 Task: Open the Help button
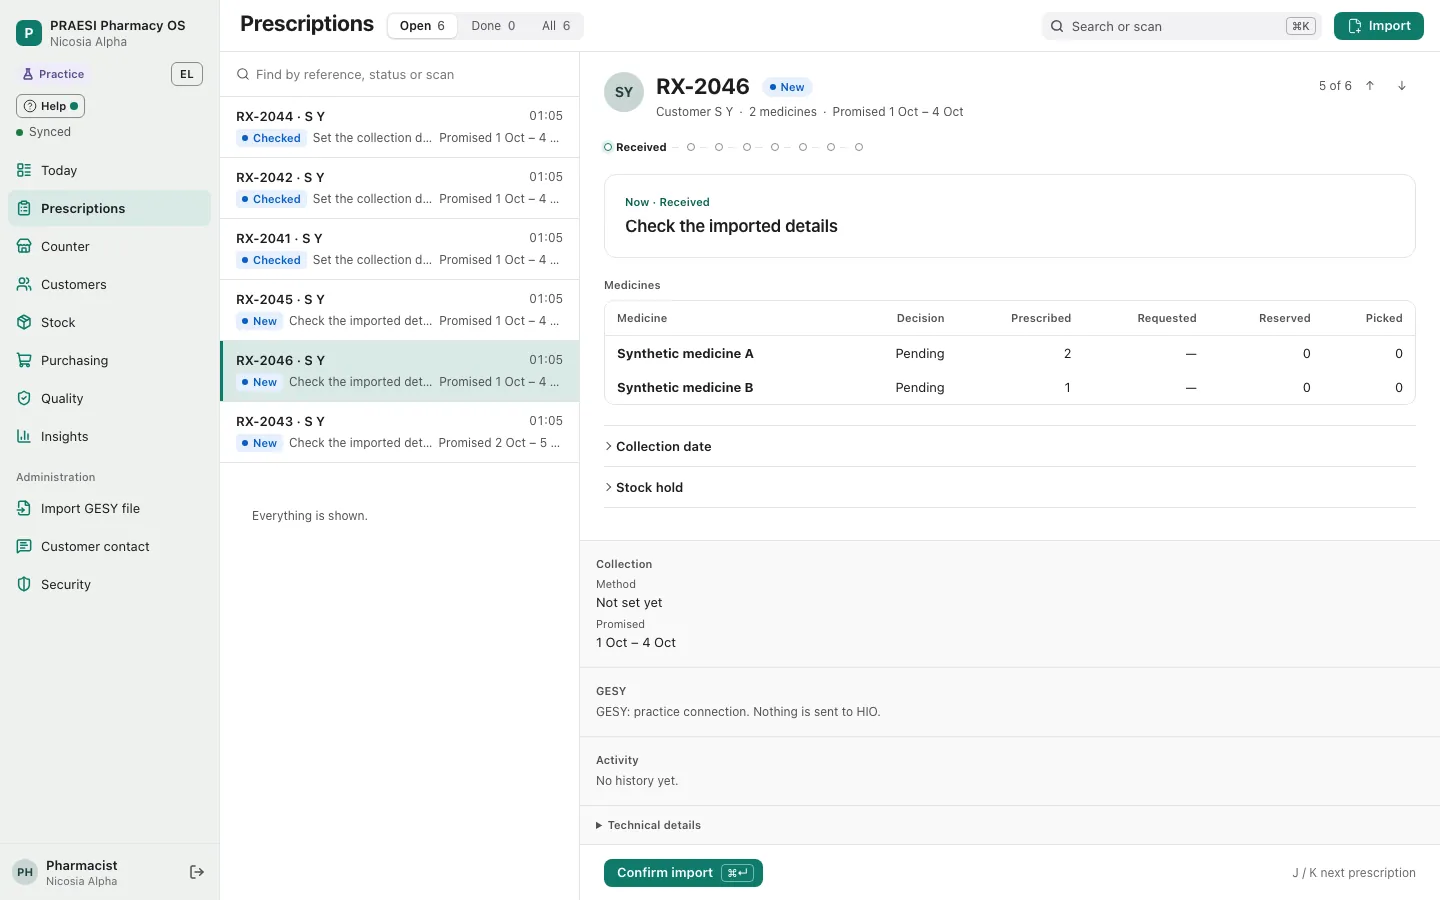click(50, 106)
